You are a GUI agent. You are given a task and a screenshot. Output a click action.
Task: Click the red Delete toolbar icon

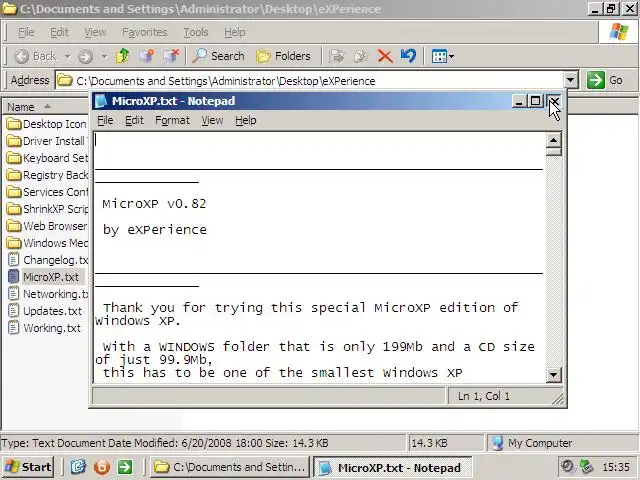pos(384,56)
